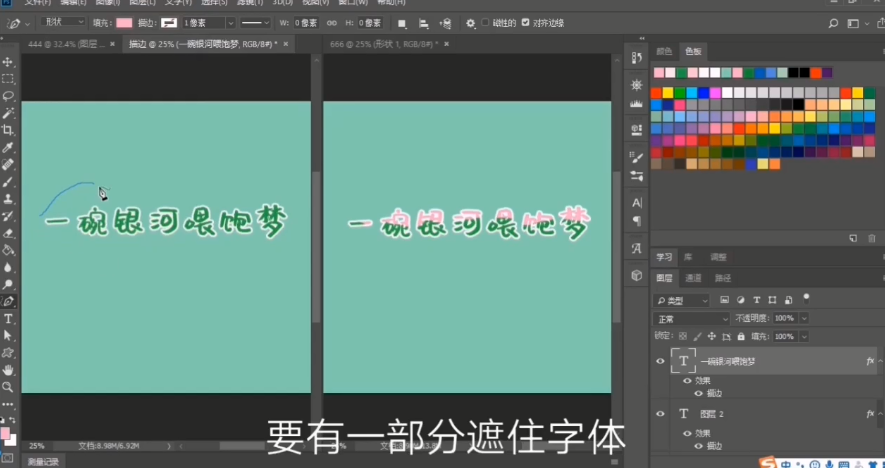Click the foreground color swatch

(5, 433)
